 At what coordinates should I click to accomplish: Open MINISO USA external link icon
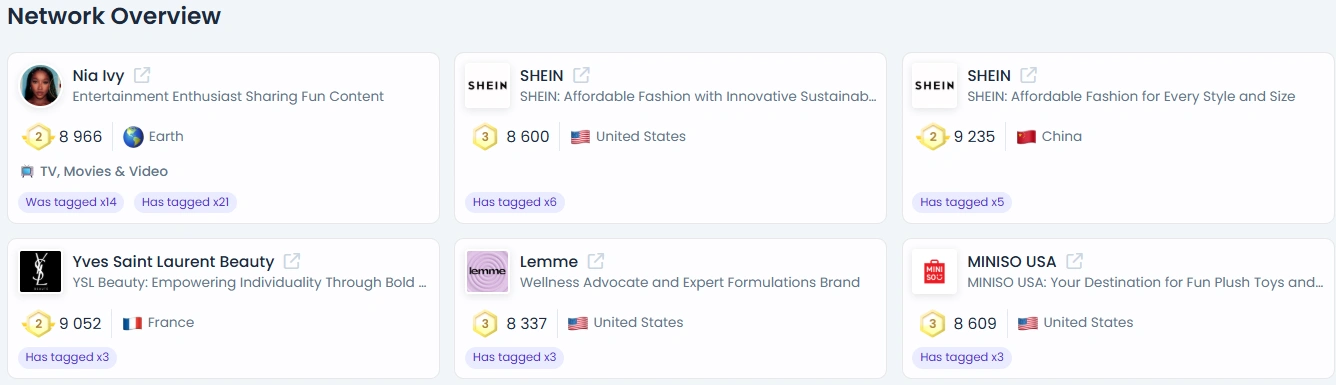click(x=1074, y=261)
